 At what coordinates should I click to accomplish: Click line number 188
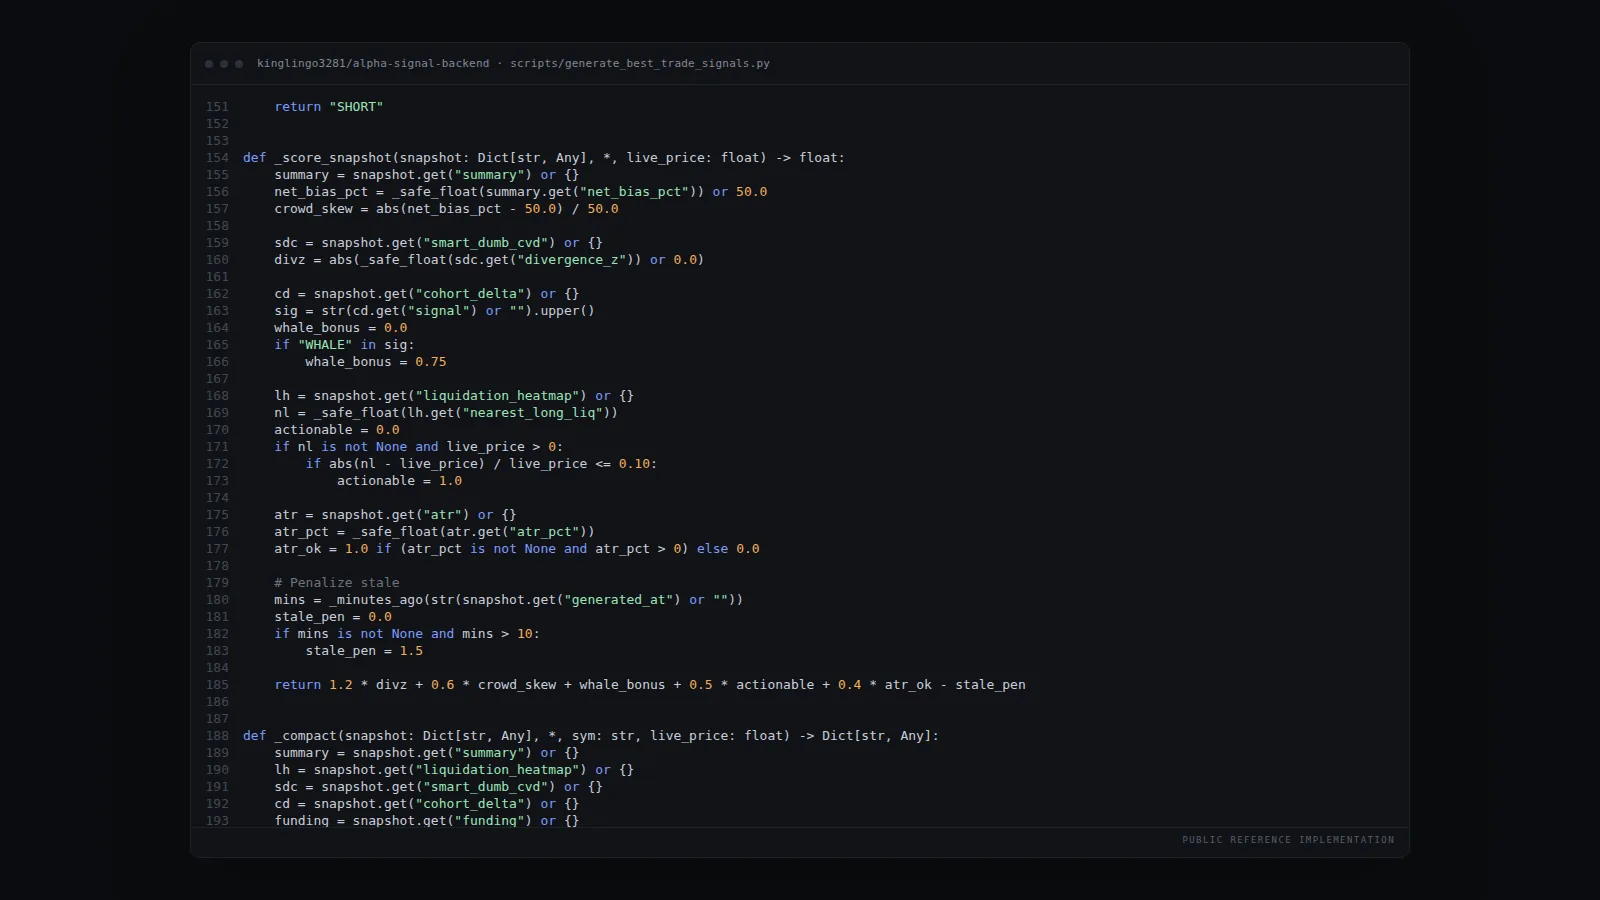point(217,736)
